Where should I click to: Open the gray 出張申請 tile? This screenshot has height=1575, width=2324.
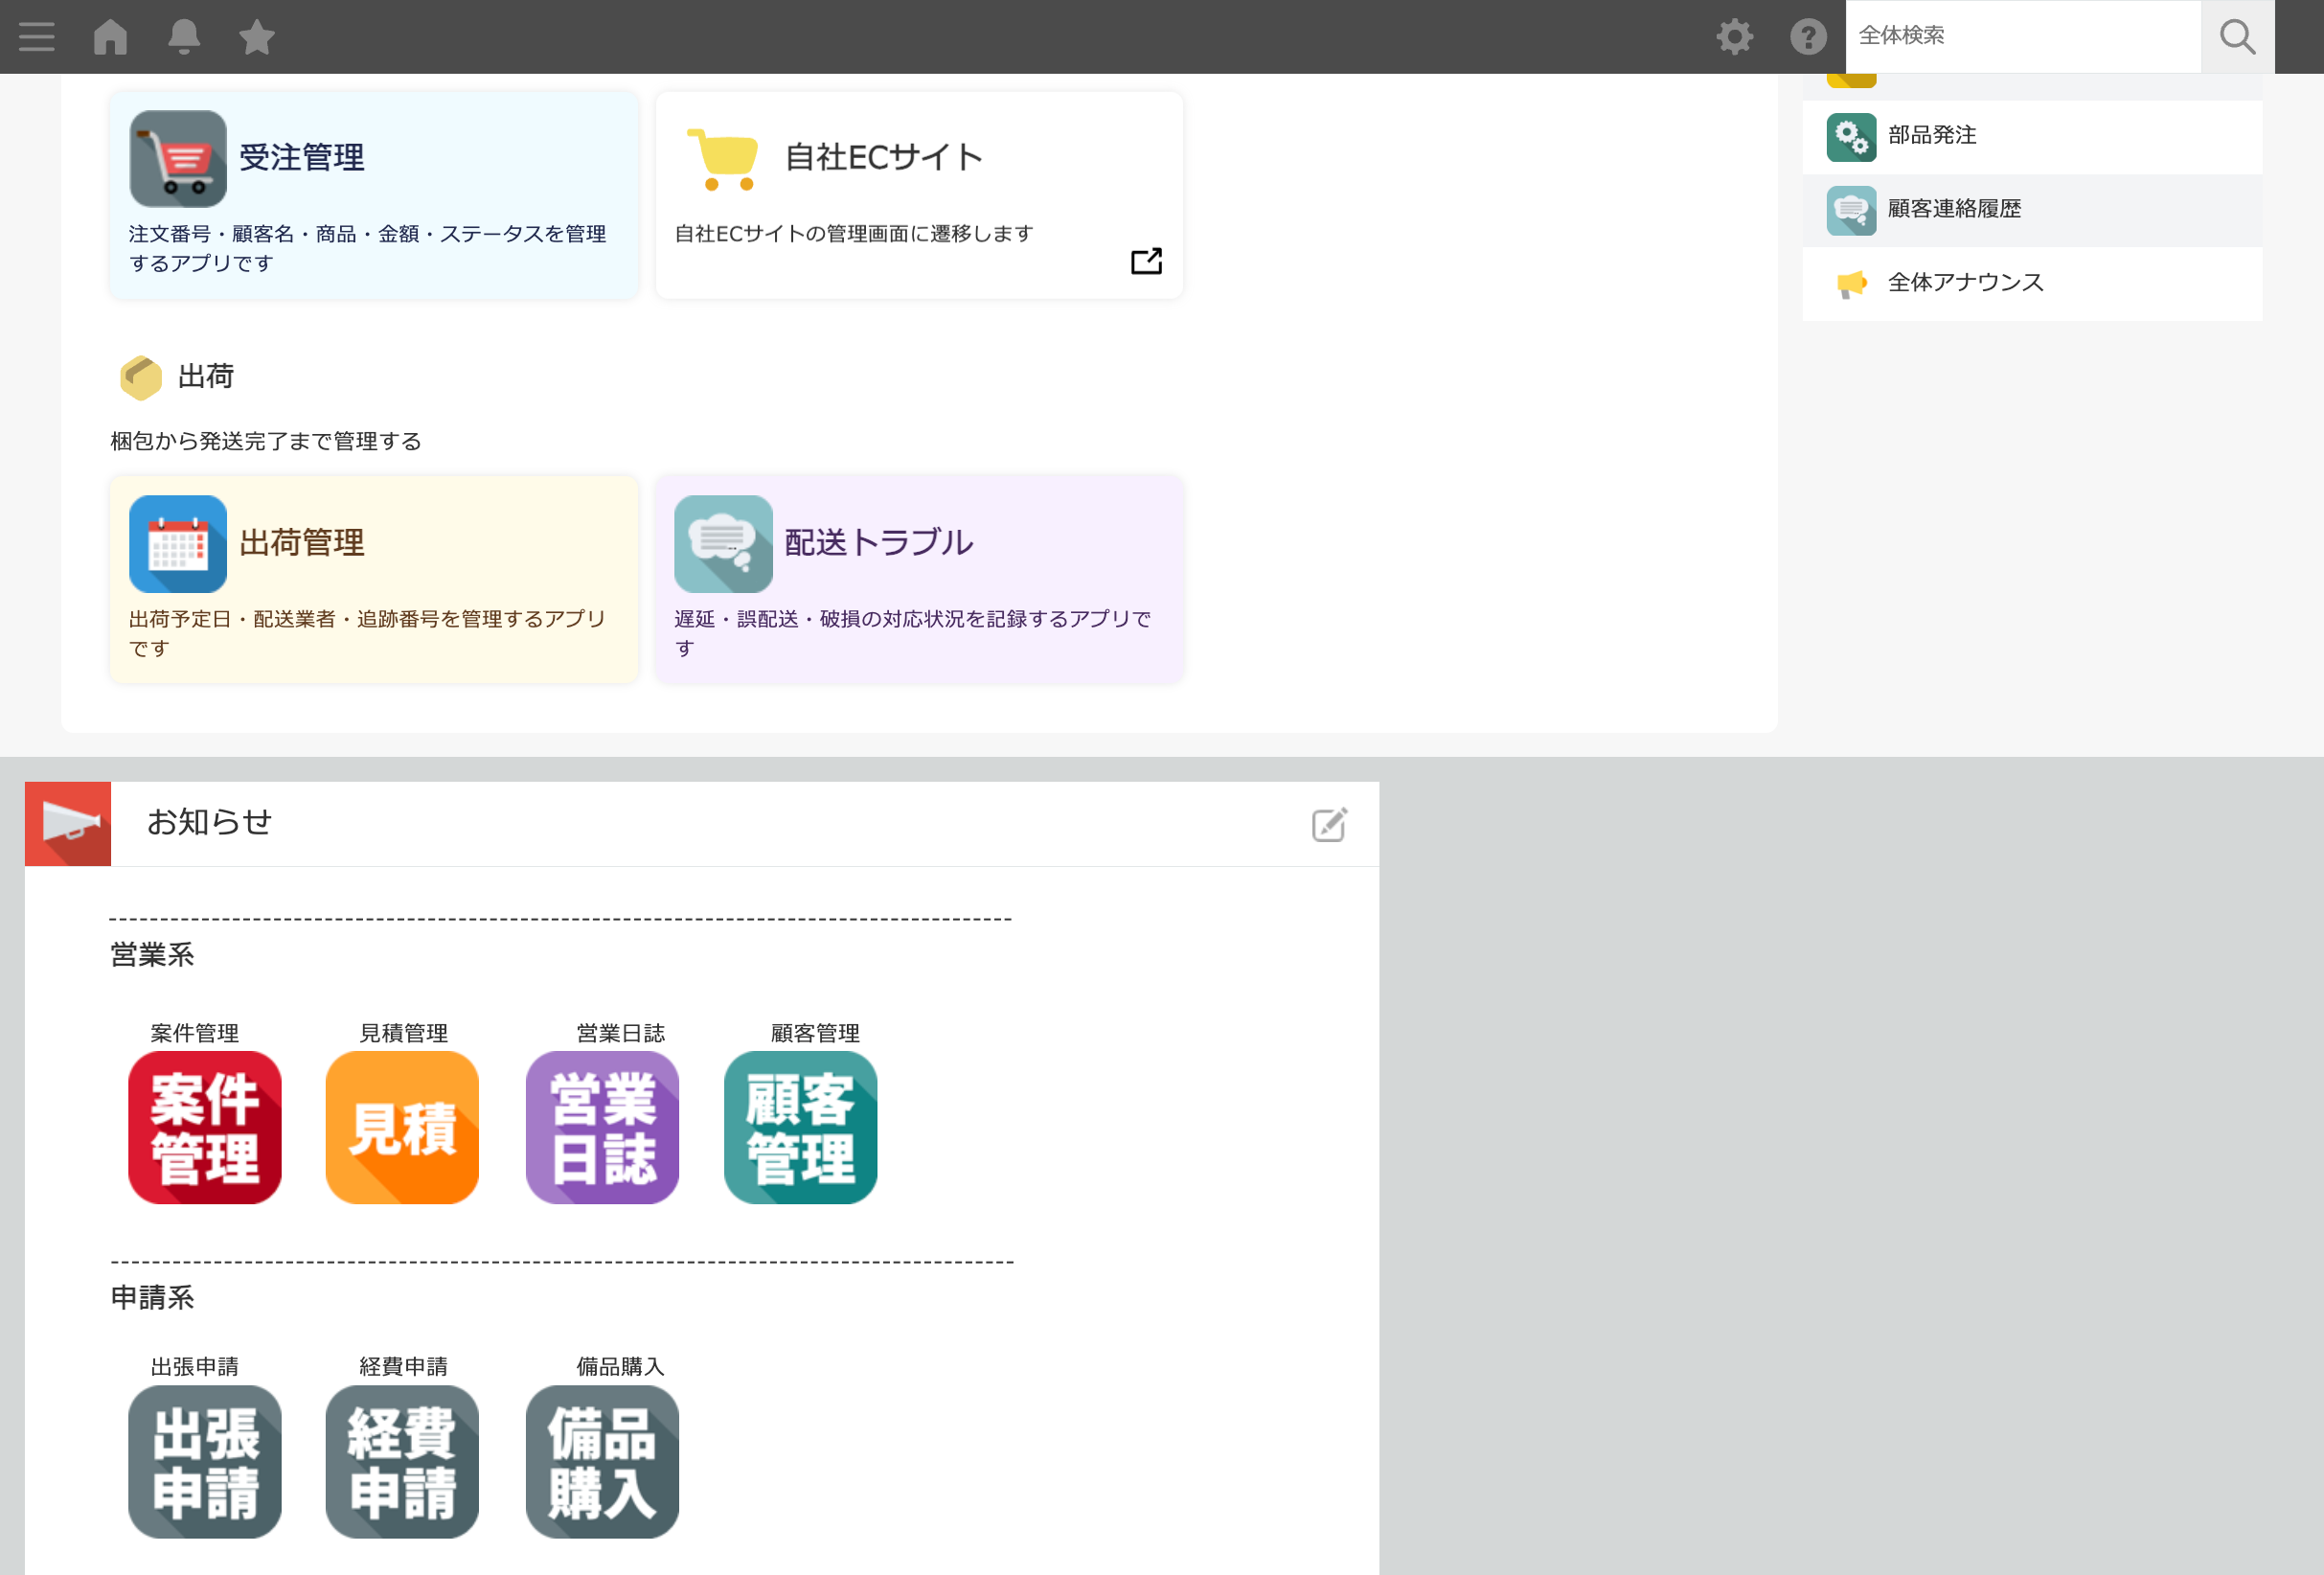pos(204,1461)
